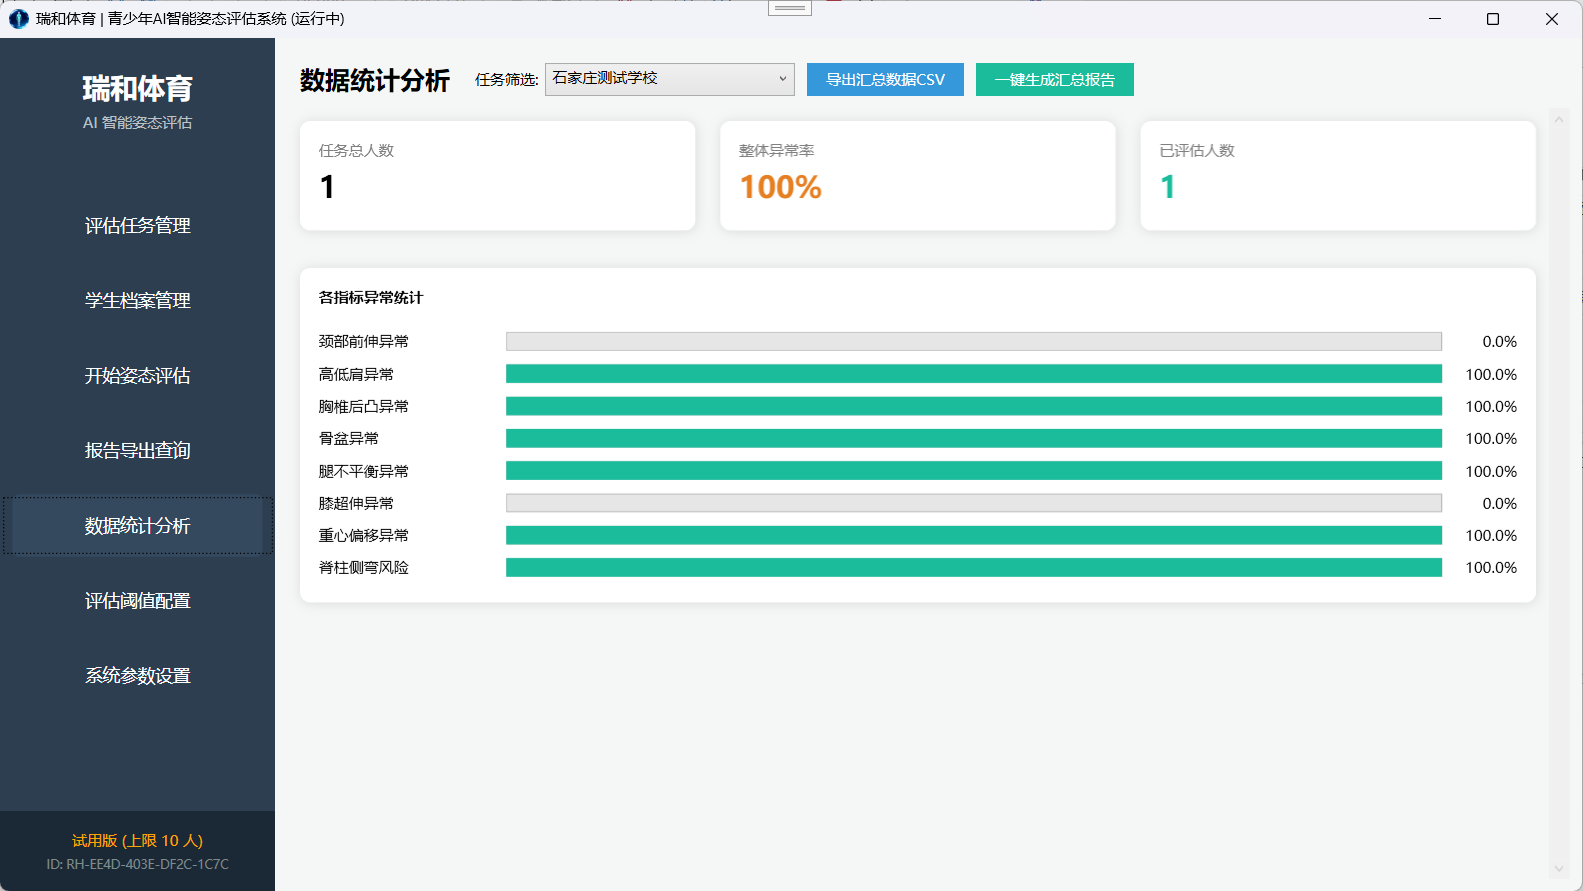Click the 腿不平衡异常 progress bar
Screen dimensions: 1583x891
[x=974, y=471]
